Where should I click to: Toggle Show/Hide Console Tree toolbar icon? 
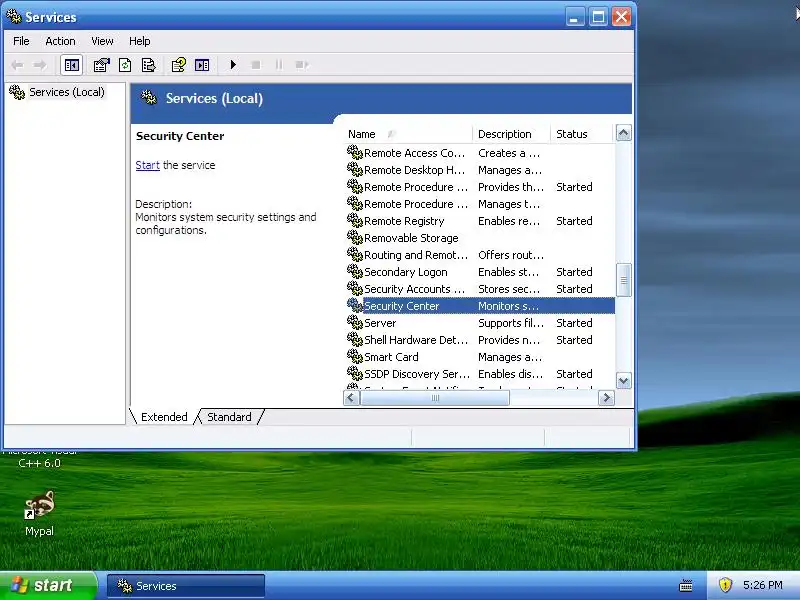(71, 65)
